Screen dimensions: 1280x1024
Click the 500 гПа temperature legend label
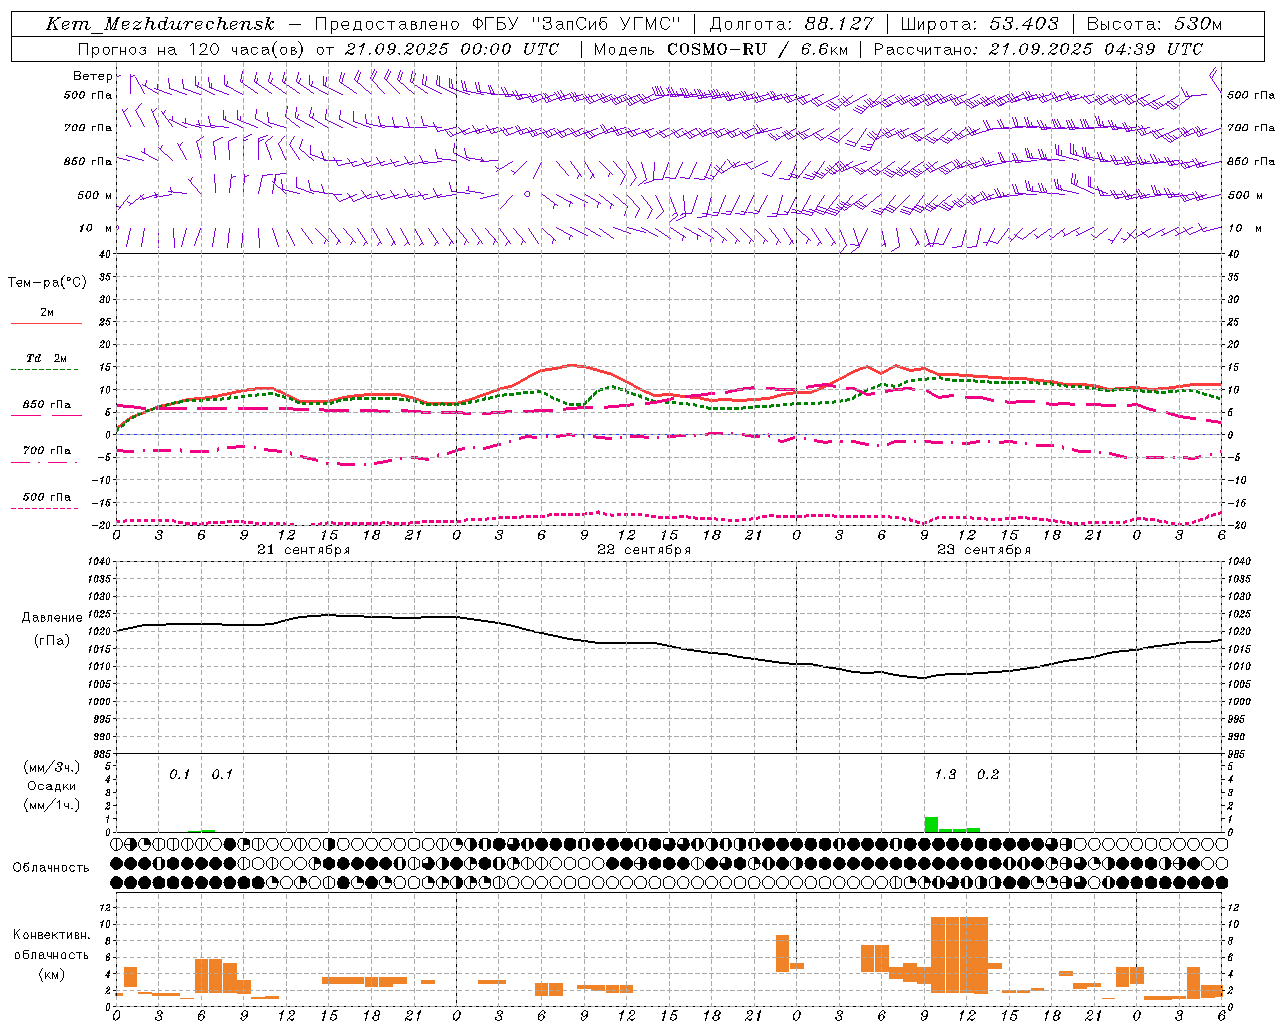click(46, 497)
